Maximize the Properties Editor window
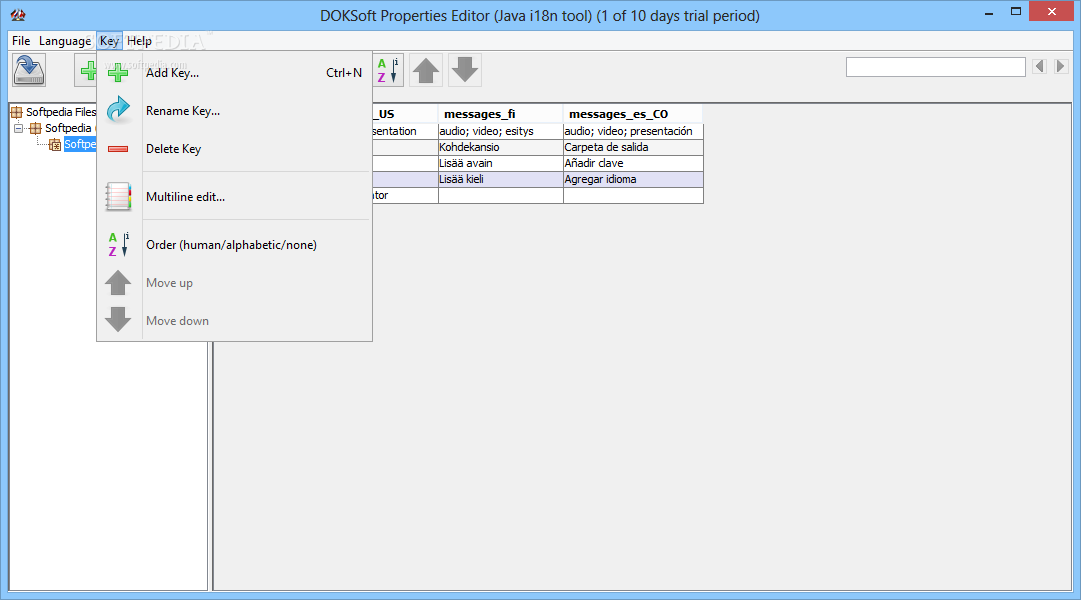 (x=1016, y=12)
